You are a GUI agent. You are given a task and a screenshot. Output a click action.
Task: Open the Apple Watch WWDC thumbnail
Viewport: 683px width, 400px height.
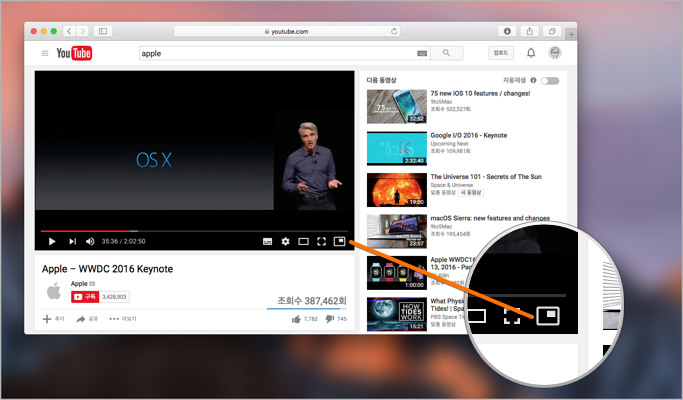tap(397, 273)
